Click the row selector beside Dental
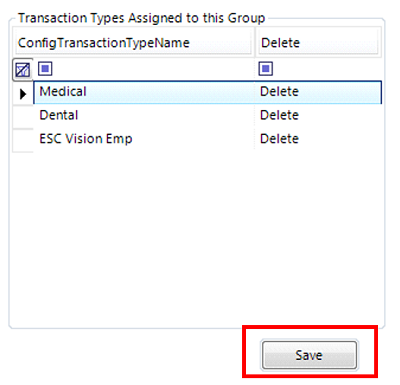400x385 pixels. [x=23, y=116]
